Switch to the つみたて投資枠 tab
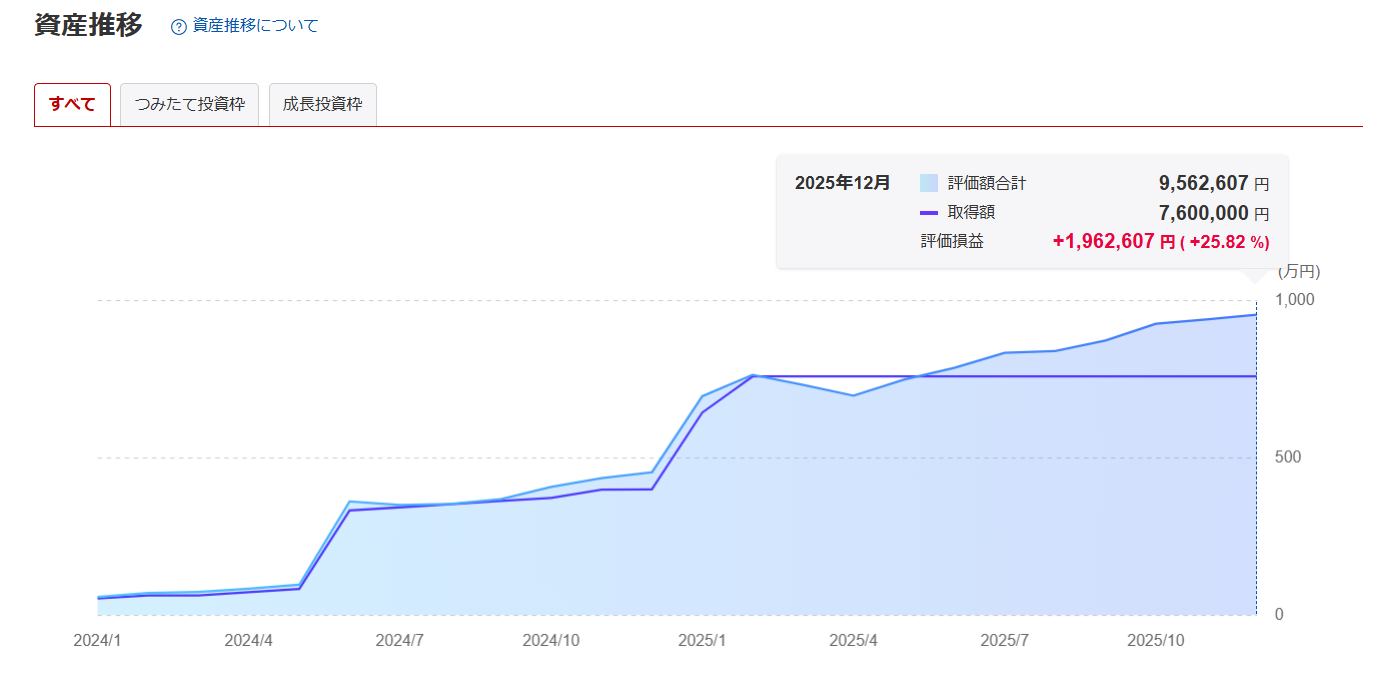The height and width of the screenshot is (690, 1395). [x=189, y=104]
